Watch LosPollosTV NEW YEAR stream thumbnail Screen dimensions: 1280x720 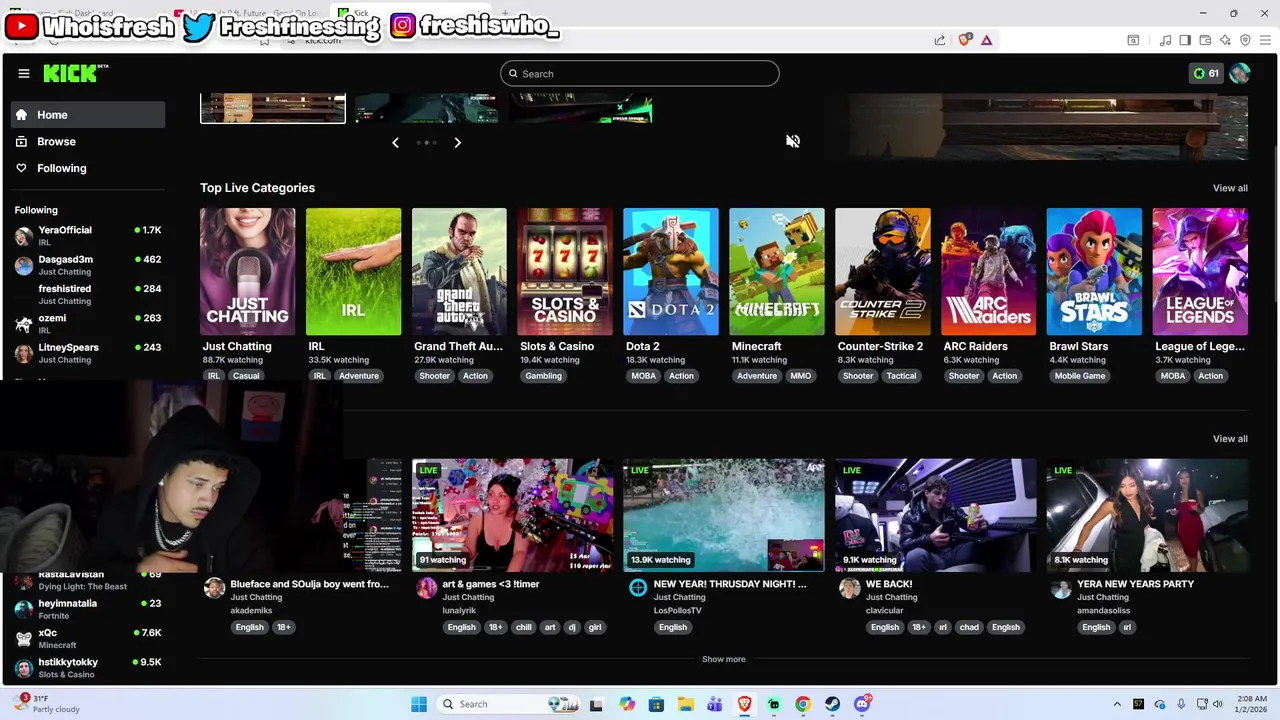click(x=724, y=515)
